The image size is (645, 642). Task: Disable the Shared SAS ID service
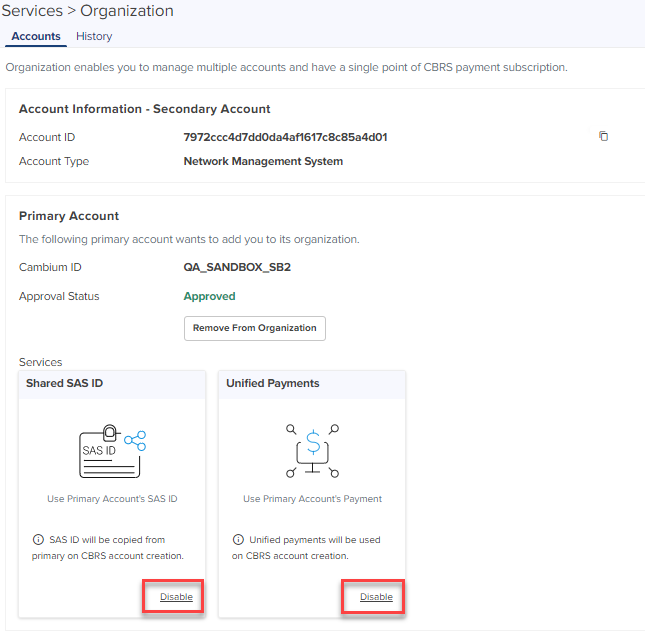pos(176,597)
